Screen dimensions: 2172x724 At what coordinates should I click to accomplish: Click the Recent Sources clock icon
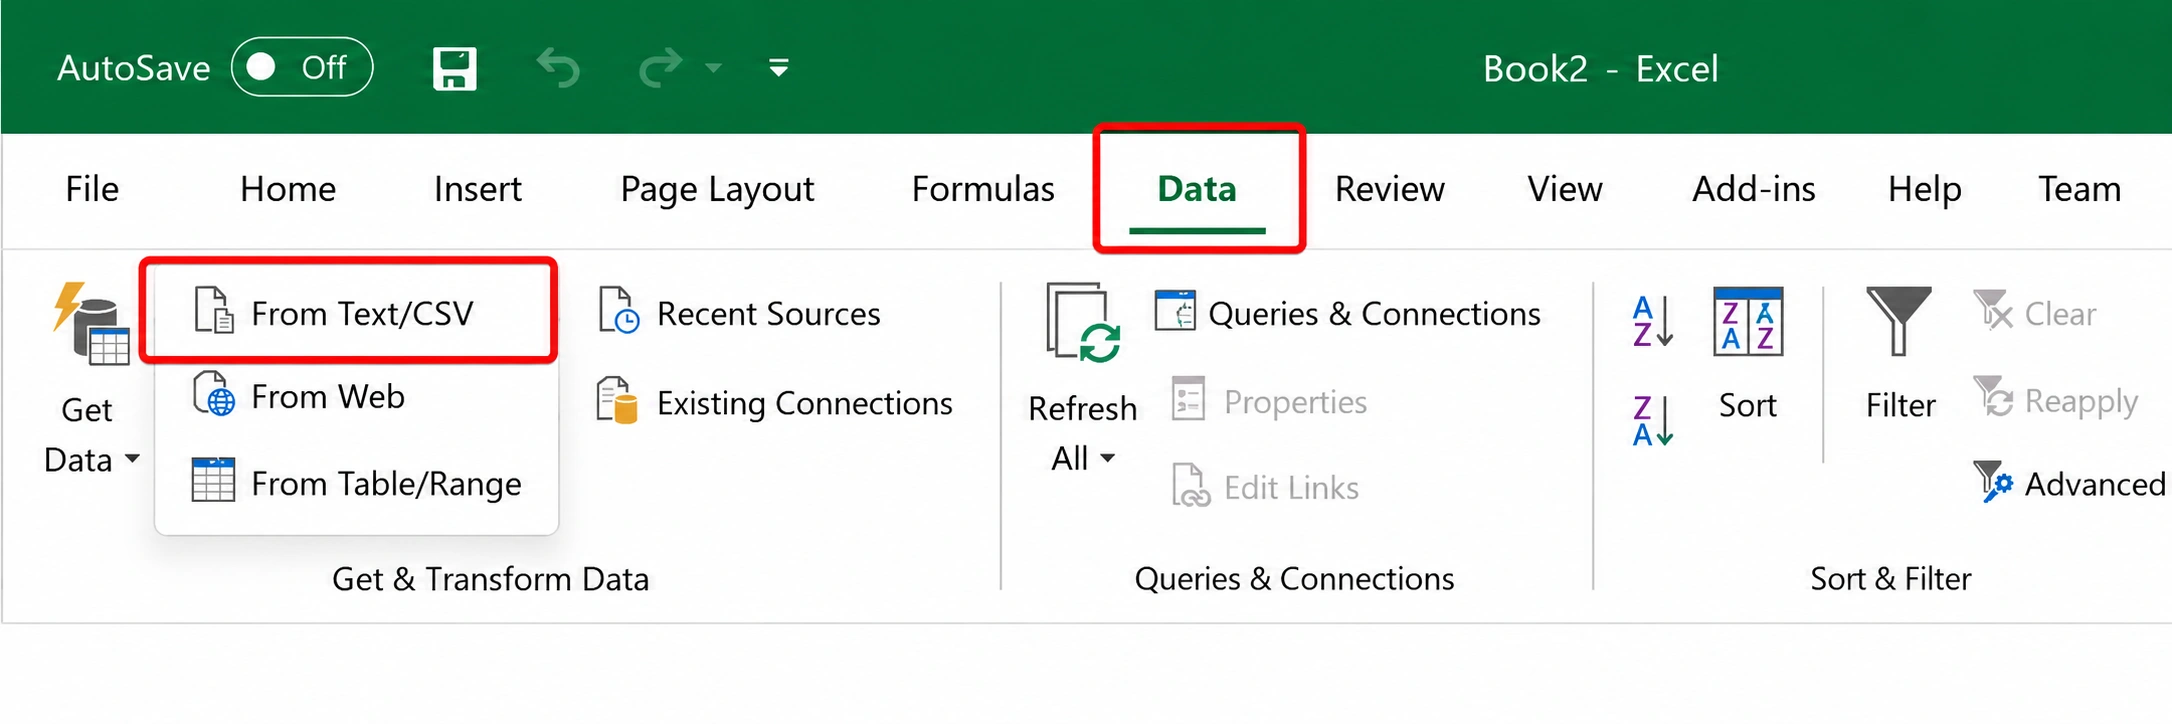(x=619, y=310)
